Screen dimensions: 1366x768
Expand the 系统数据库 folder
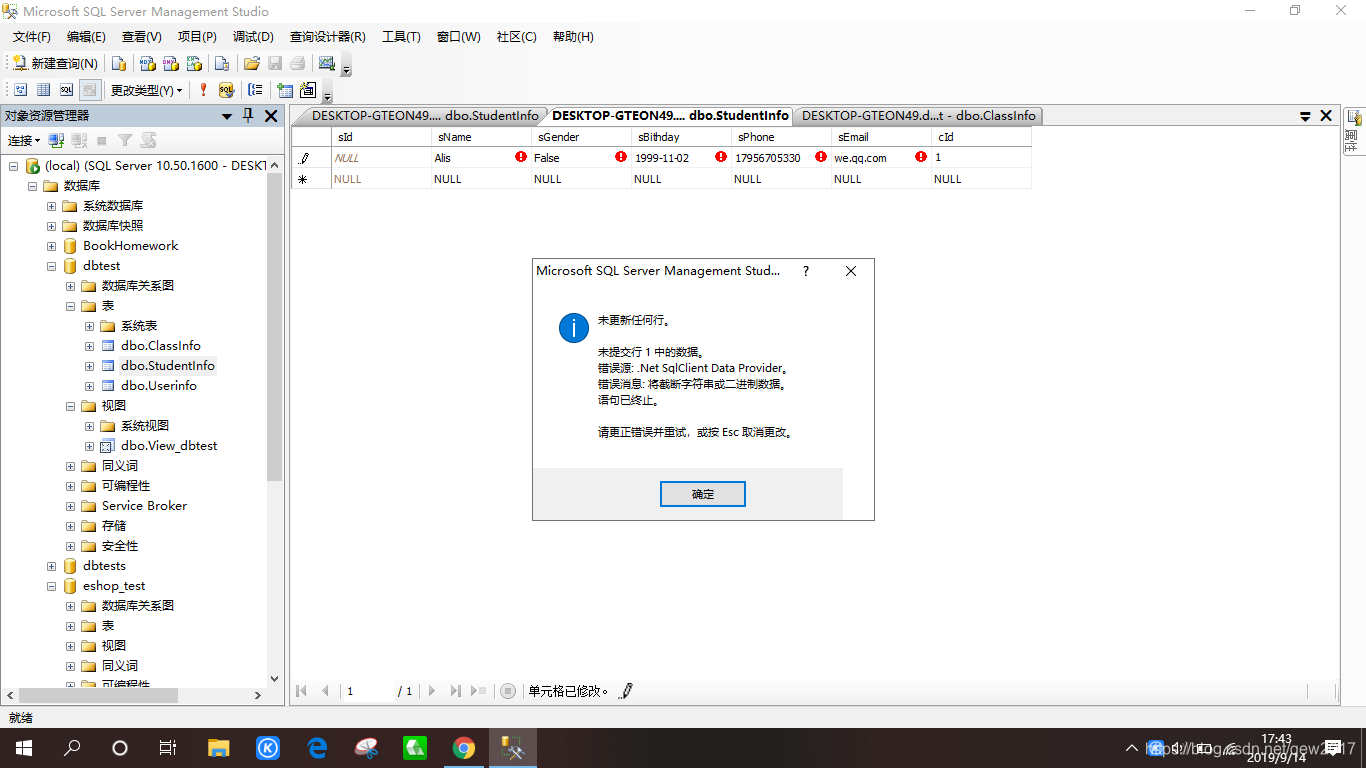tap(52, 206)
